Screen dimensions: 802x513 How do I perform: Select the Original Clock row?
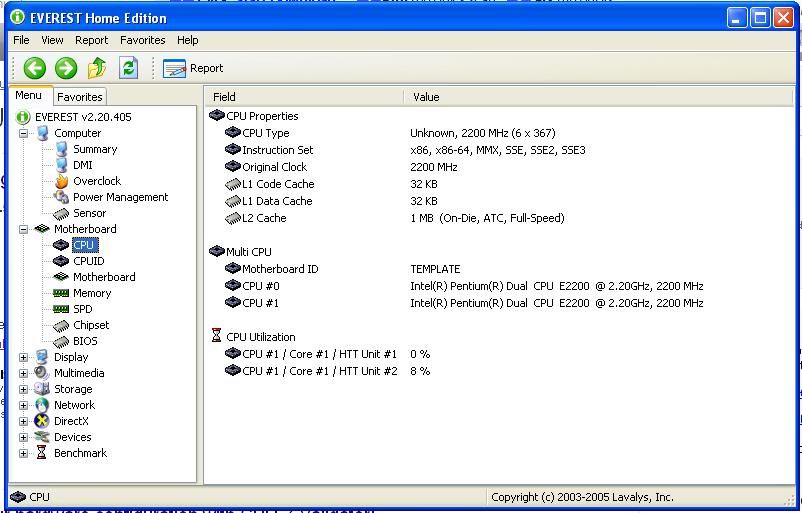click(x=341, y=167)
